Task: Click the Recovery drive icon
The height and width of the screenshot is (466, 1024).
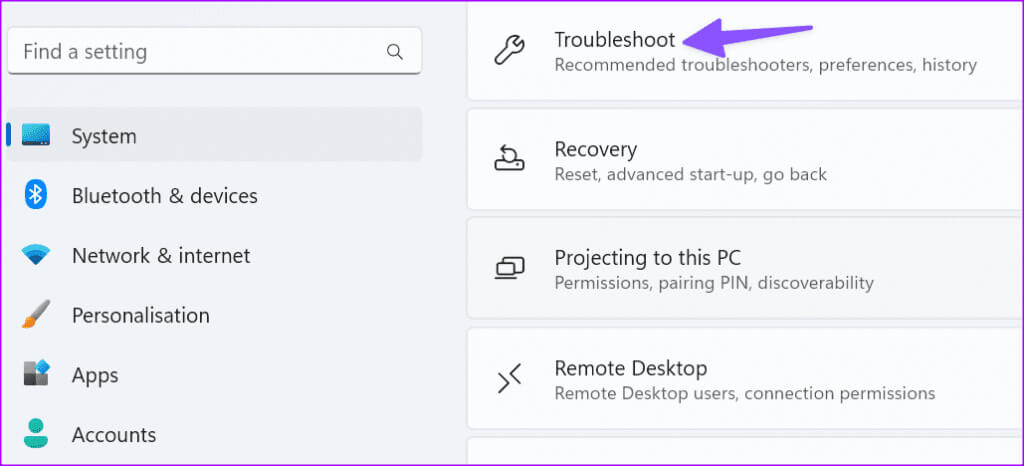Action: tap(509, 158)
